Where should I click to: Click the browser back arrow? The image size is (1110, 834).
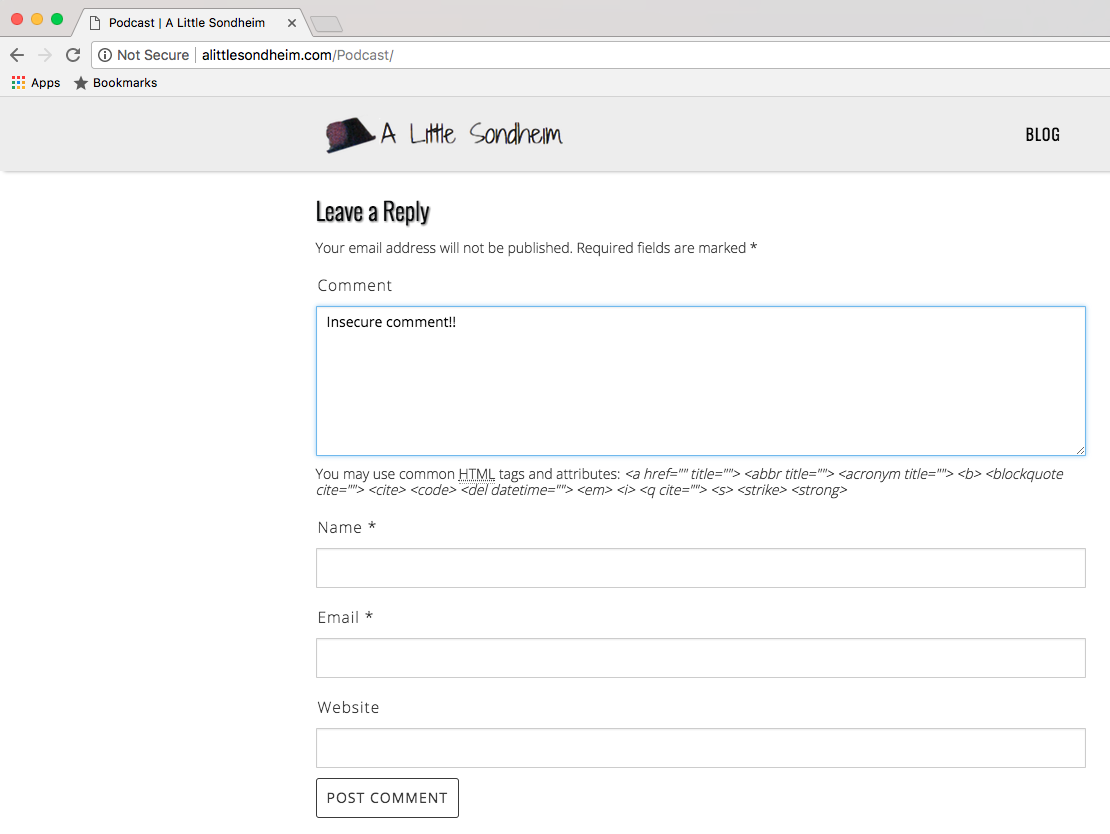[17, 55]
